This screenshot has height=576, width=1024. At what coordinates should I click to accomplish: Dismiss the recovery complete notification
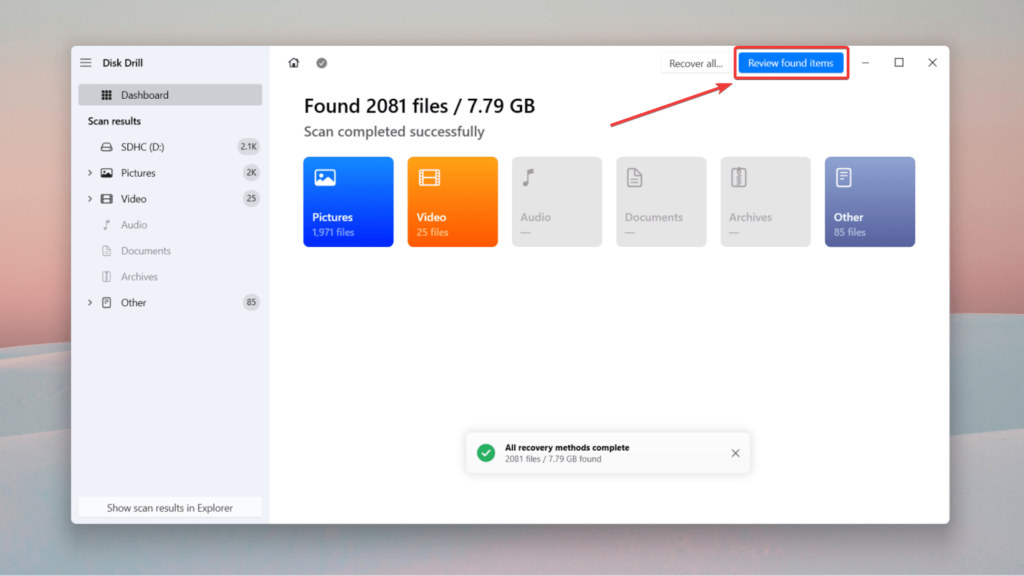(735, 453)
